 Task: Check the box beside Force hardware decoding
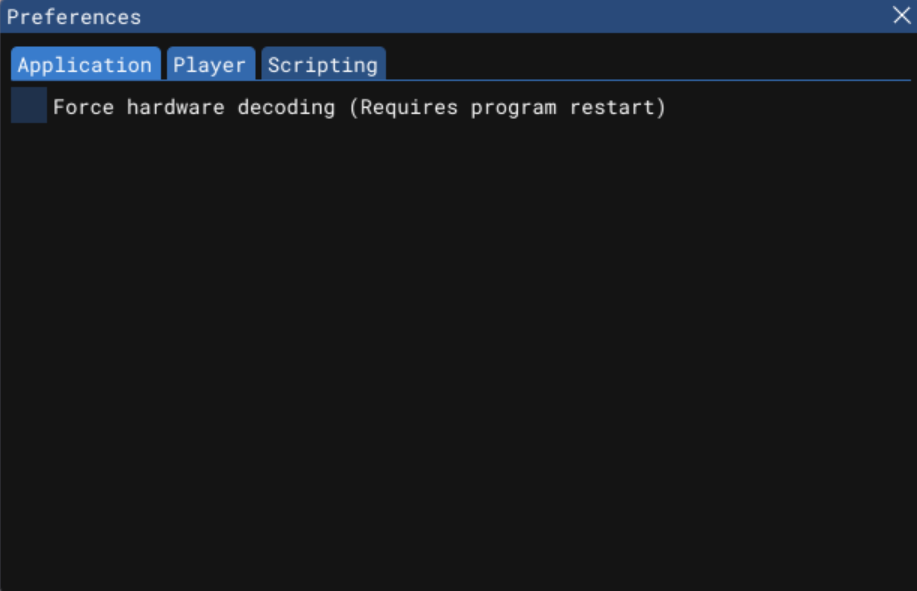coord(29,105)
